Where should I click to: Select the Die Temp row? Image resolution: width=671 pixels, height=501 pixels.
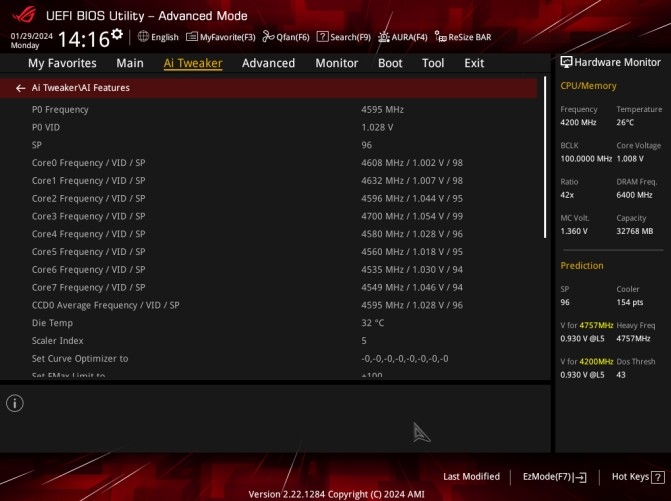click(268, 323)
